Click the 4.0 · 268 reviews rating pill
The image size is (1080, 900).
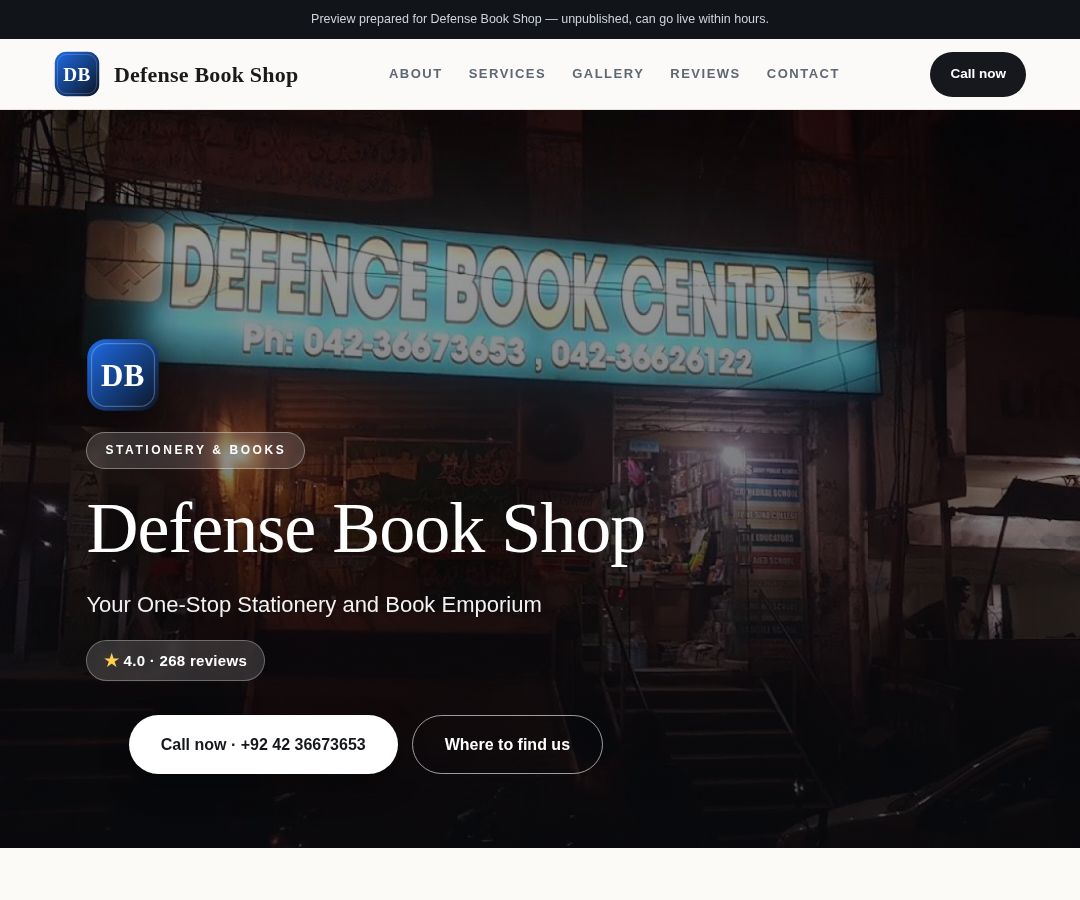tap(175, 660)
